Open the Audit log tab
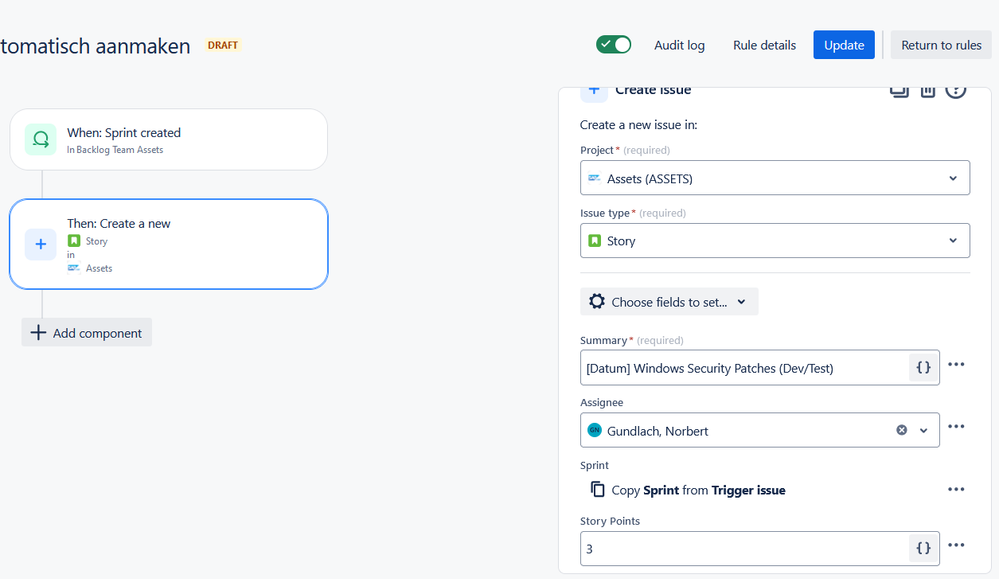 pos(679,45)
